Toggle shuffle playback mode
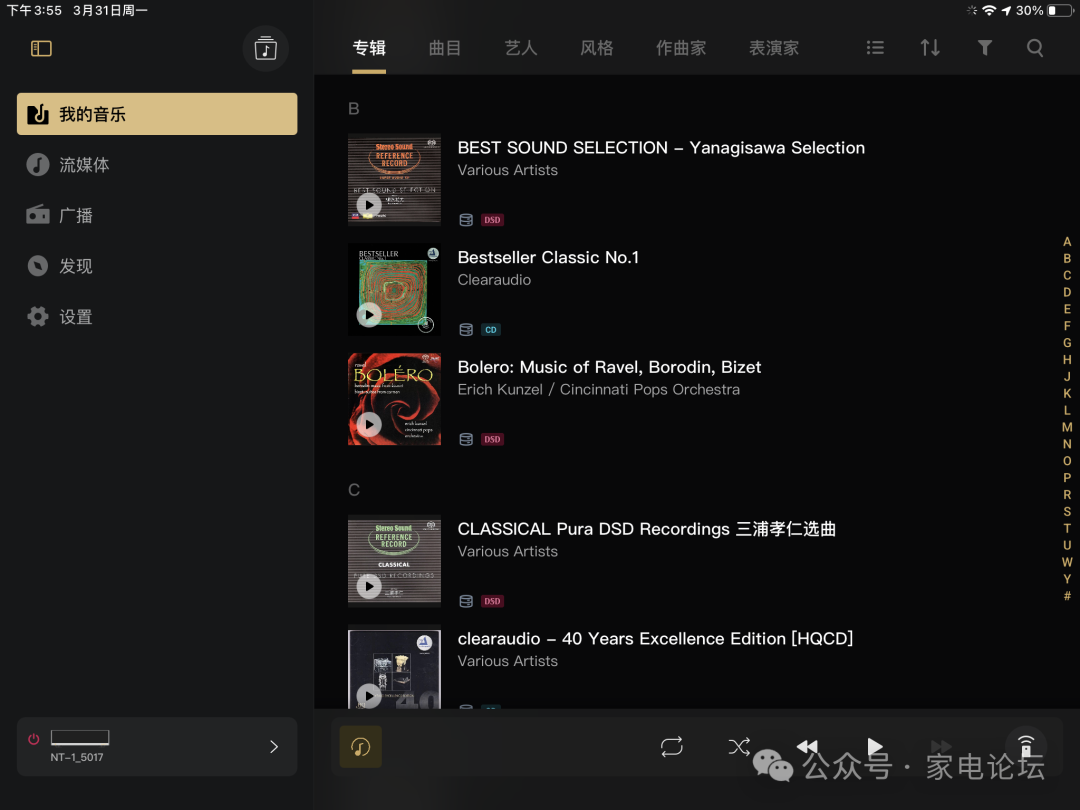1080x810 pixels. (739, 747)
